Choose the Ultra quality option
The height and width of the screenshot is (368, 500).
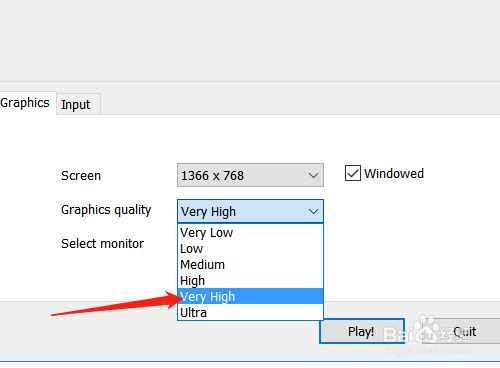tap(250, 312)
